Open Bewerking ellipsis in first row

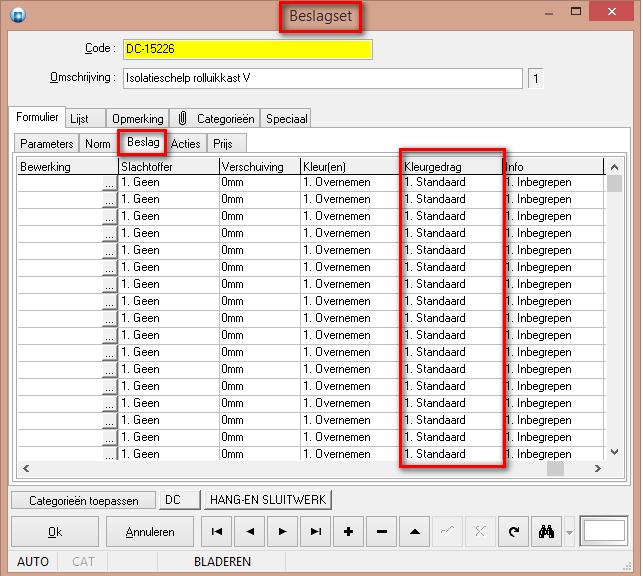[x=109, y=184]
